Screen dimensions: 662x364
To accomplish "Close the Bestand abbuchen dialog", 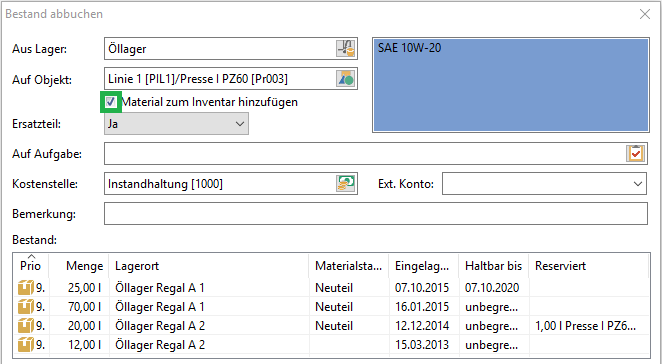I will tap(645, 14).
